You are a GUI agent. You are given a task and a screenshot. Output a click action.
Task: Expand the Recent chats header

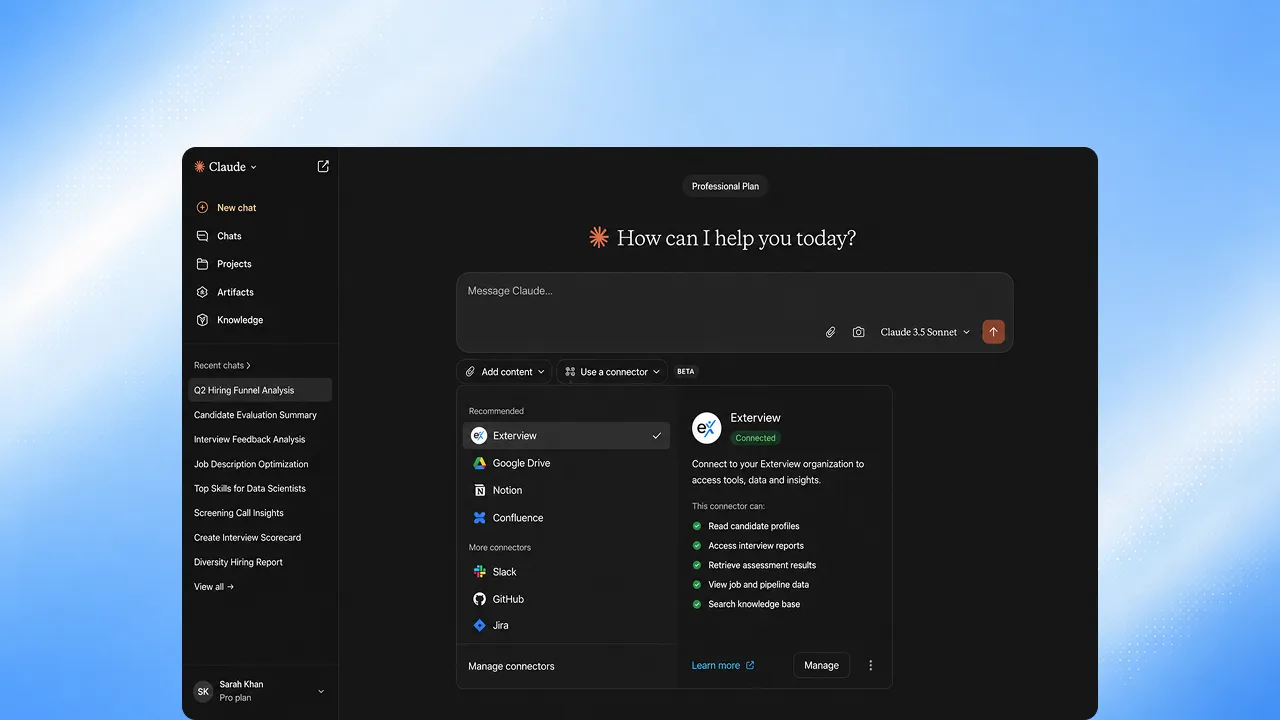(223, 366)
